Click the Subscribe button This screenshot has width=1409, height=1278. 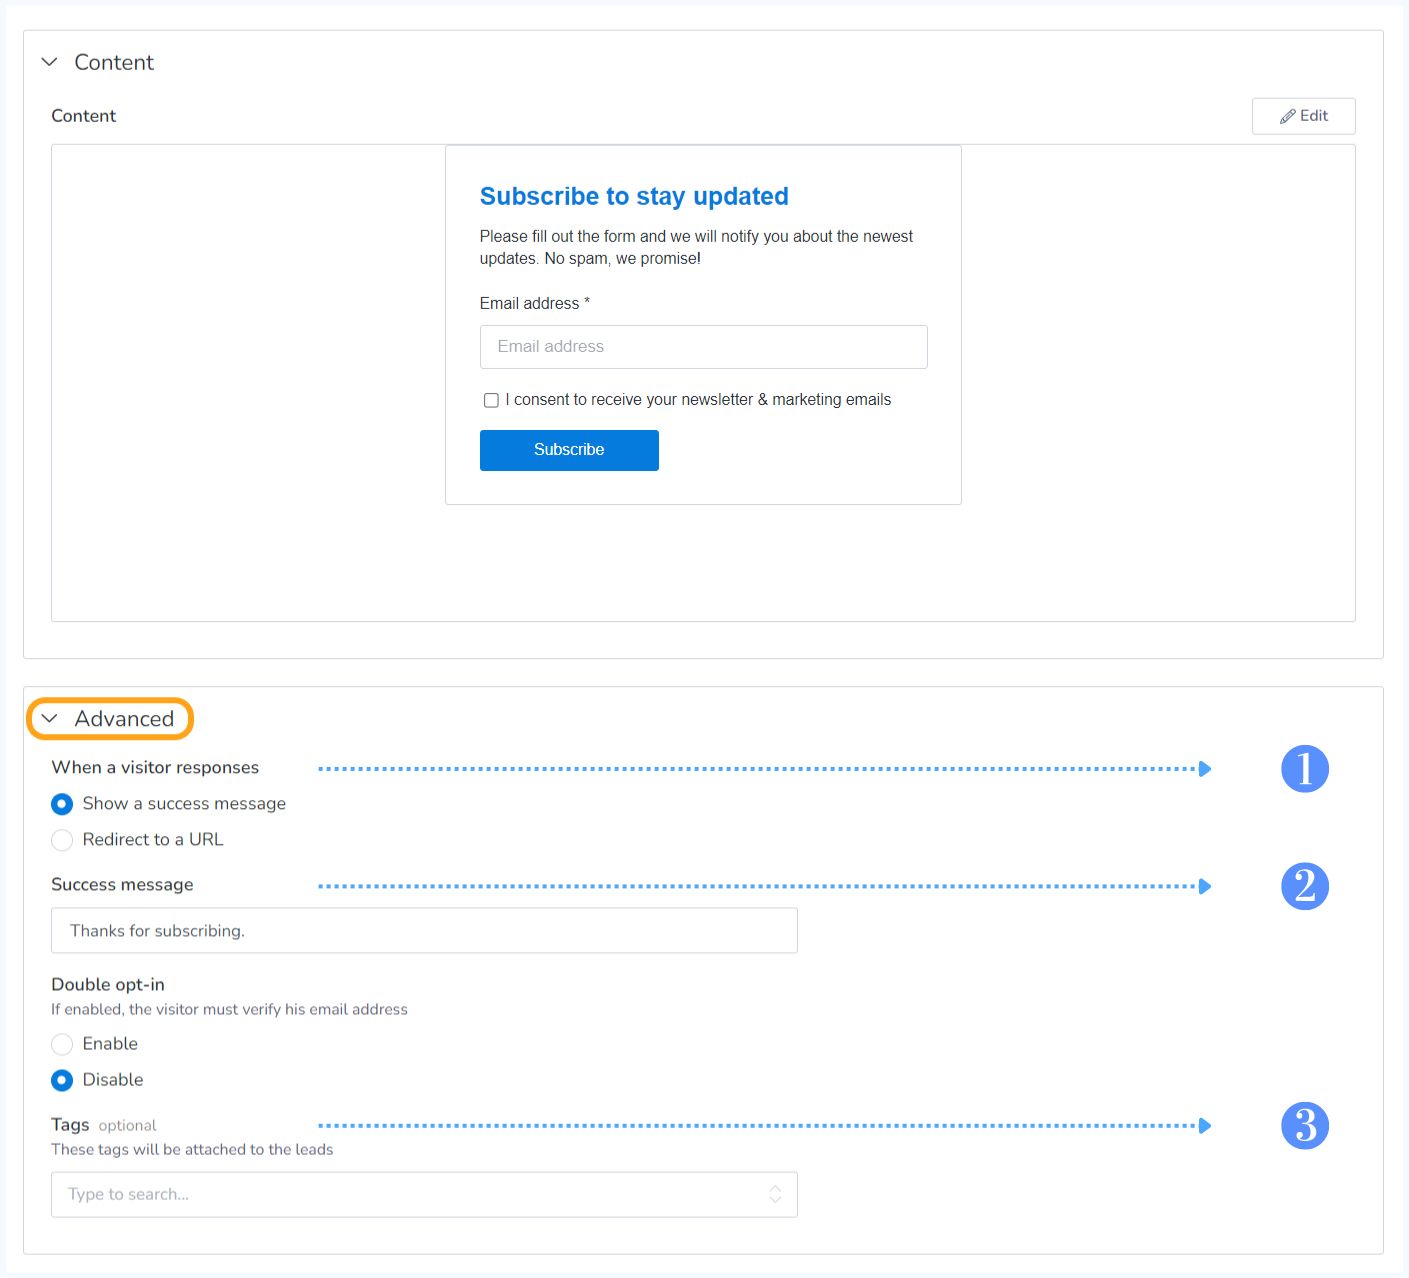tap(568, 450)
